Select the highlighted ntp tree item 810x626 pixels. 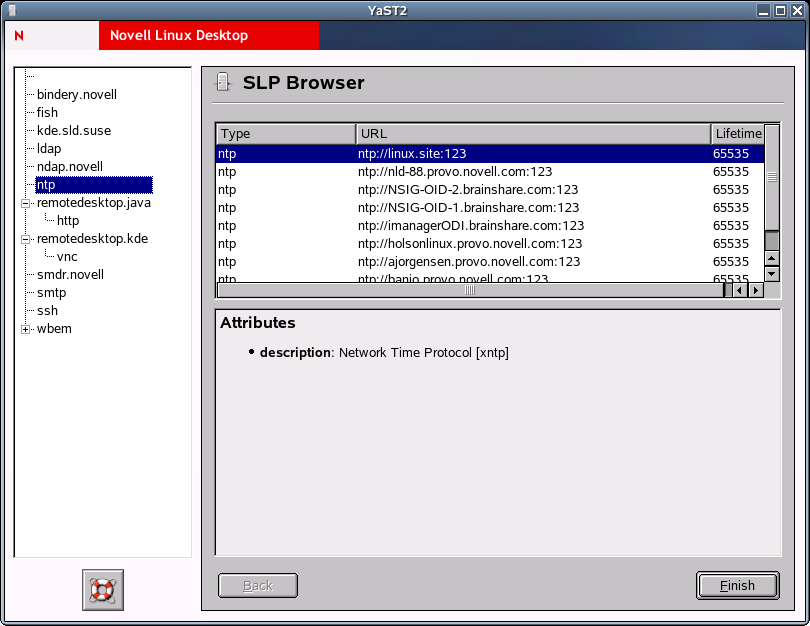coord(94,185)
